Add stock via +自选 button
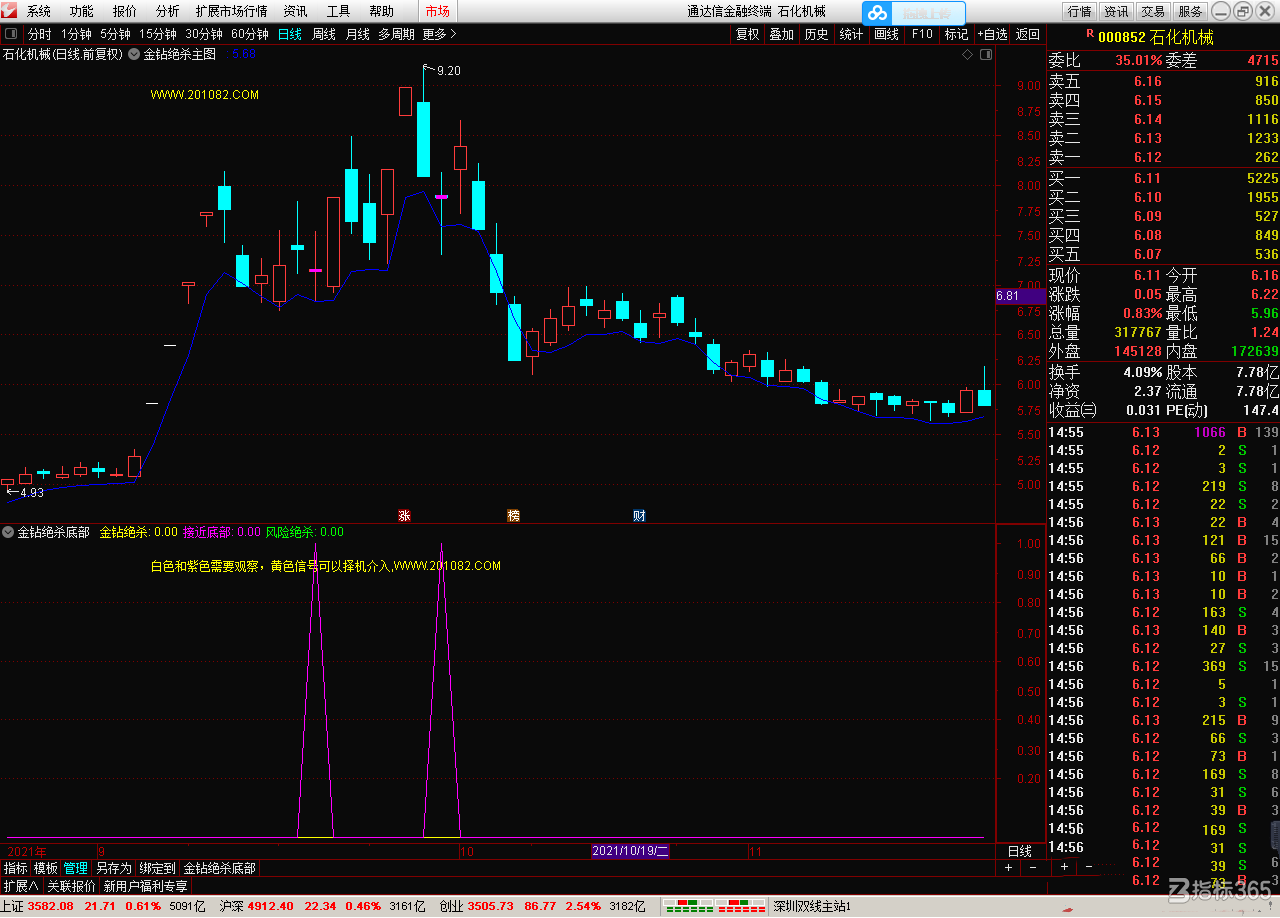Screen dimensions: 1280x918 992,33
